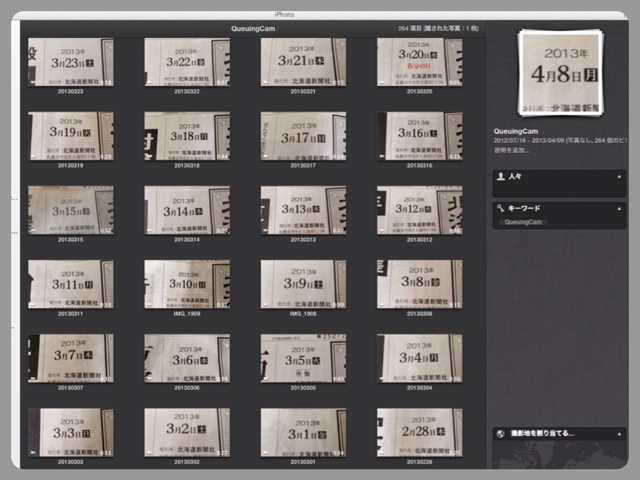Select the 3月16日 thumbnail
Image resolution: width=640 pixels, height=480 pixels.
tap(420, 136)
